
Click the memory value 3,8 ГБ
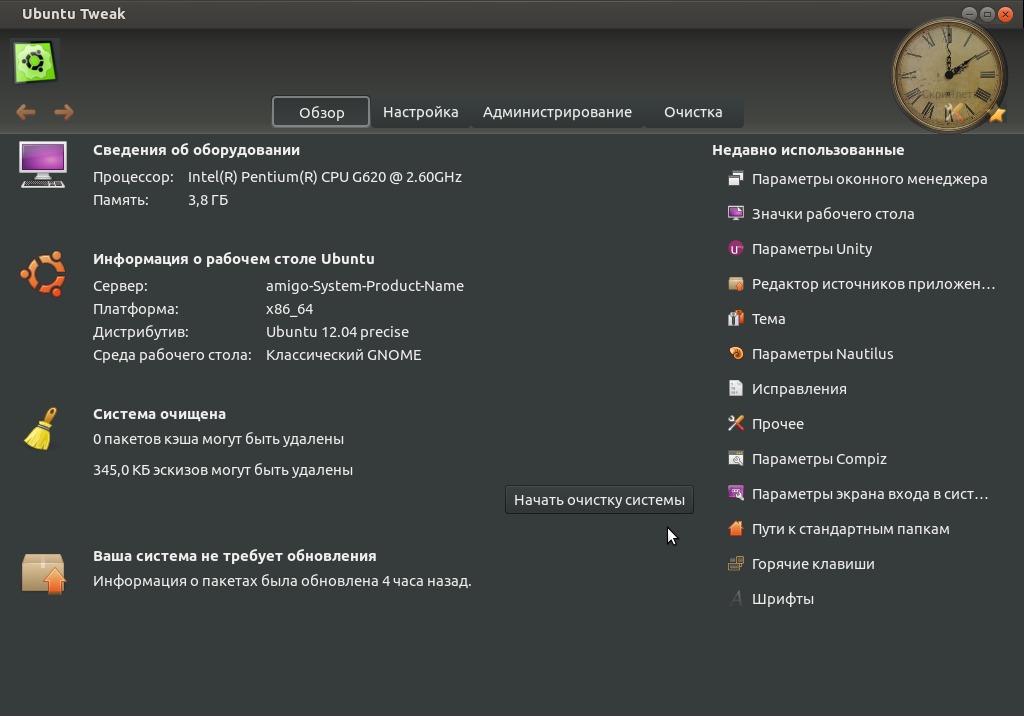208,200
